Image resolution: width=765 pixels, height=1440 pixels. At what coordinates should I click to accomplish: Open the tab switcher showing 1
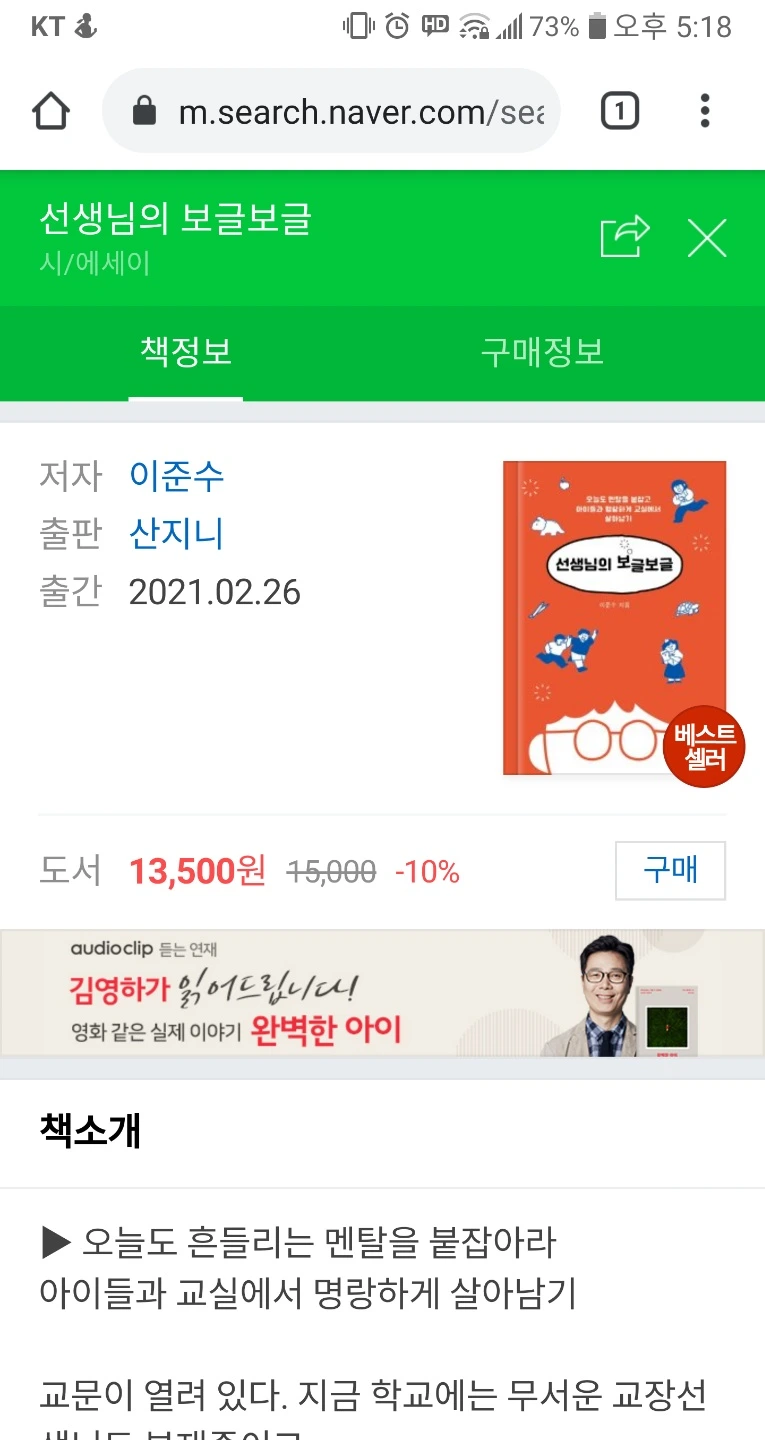point(619,111)
